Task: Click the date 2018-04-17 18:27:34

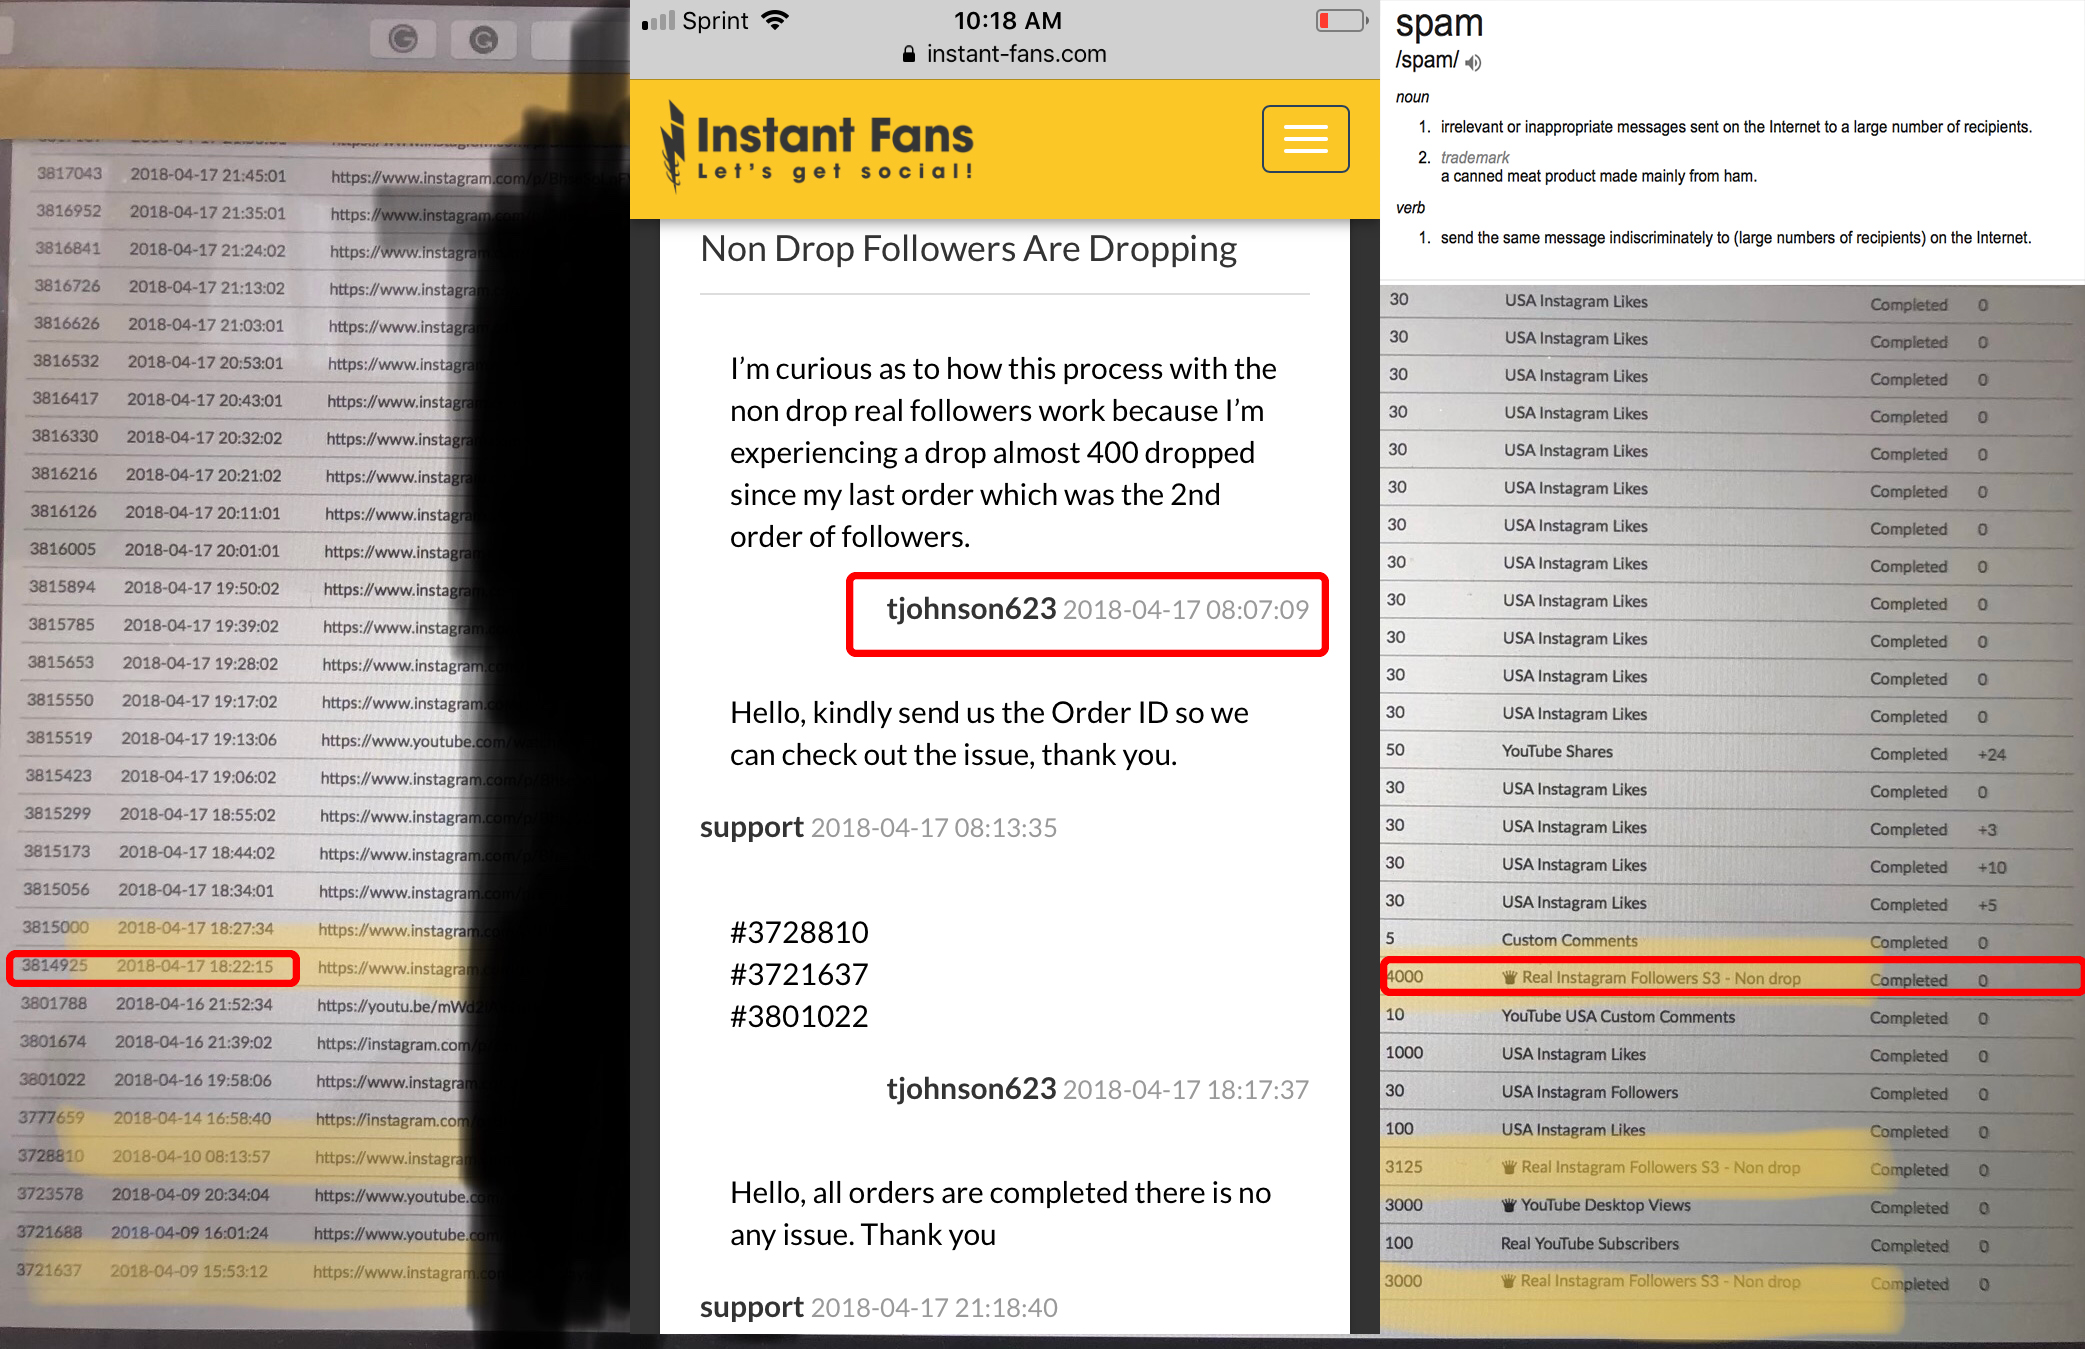Action: coord(196,928)
